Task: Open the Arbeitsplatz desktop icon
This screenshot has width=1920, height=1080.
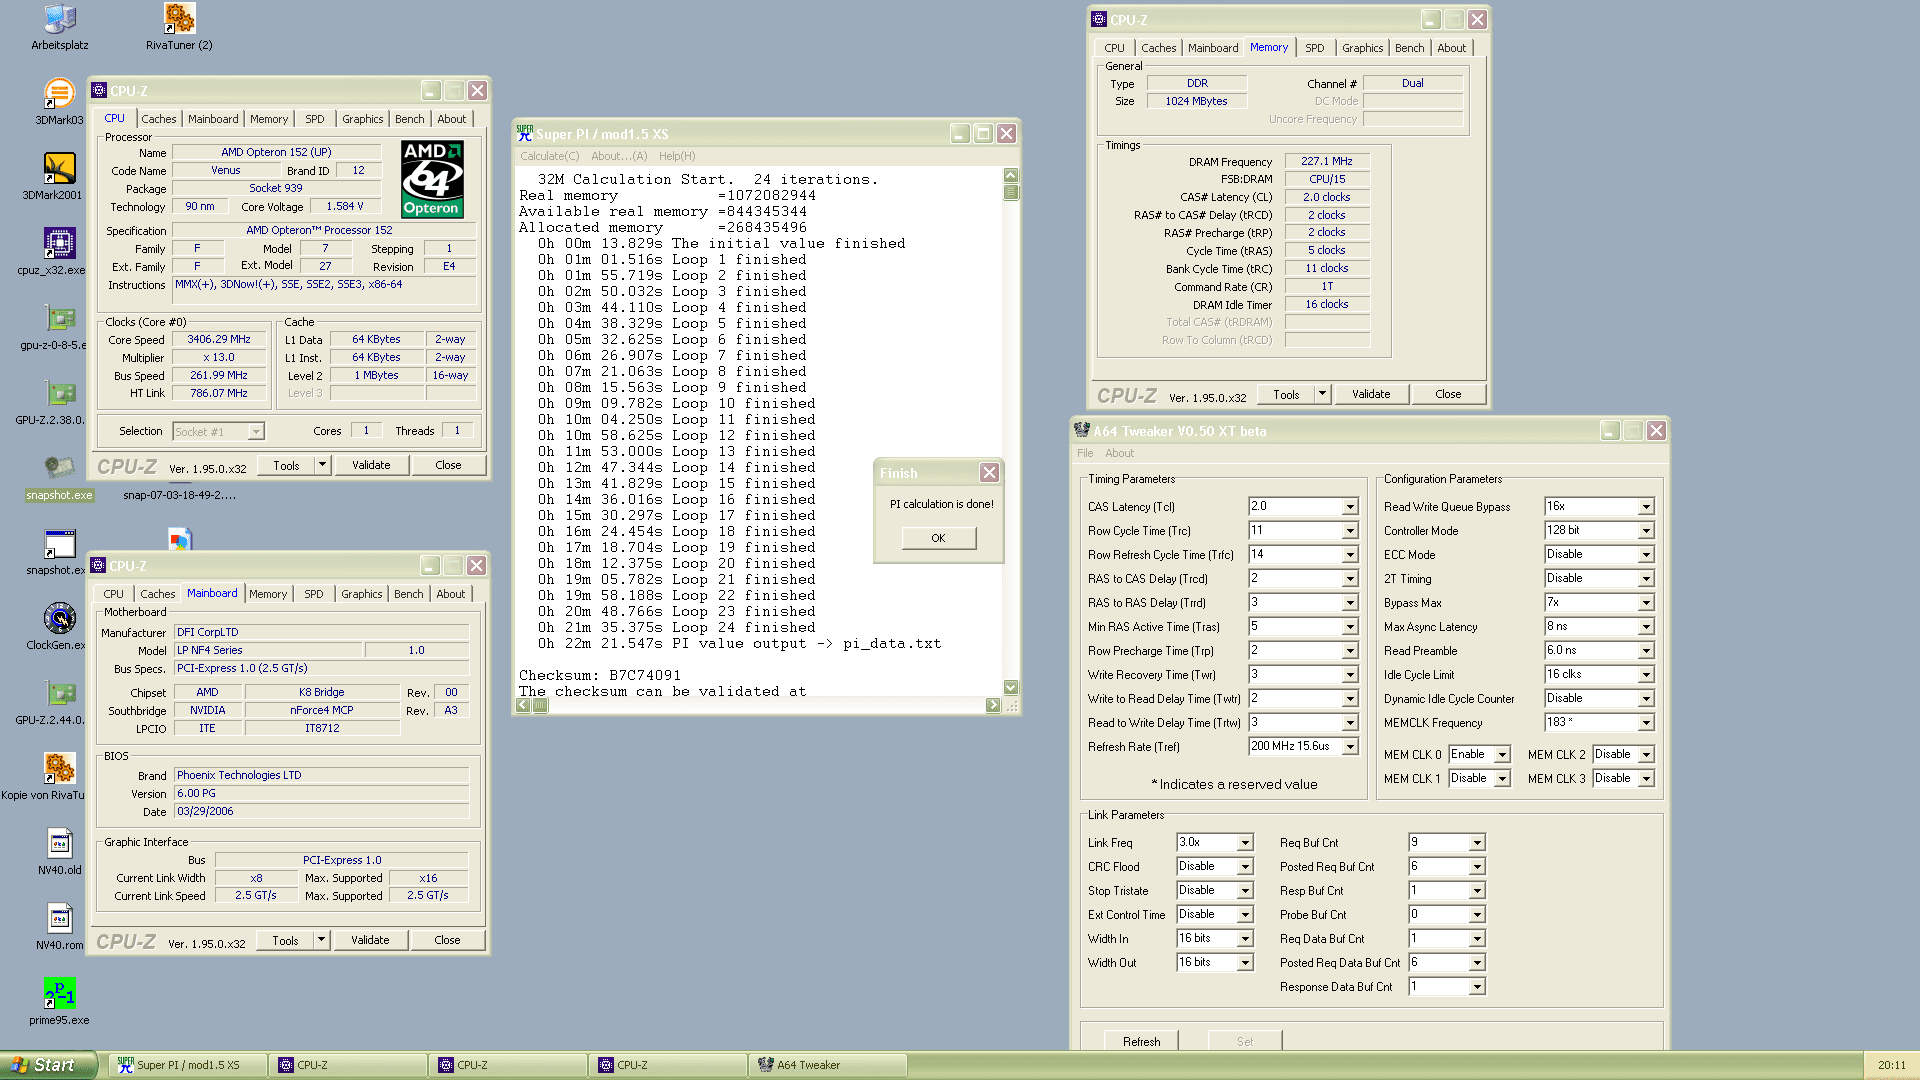Action: coord(59,27)
